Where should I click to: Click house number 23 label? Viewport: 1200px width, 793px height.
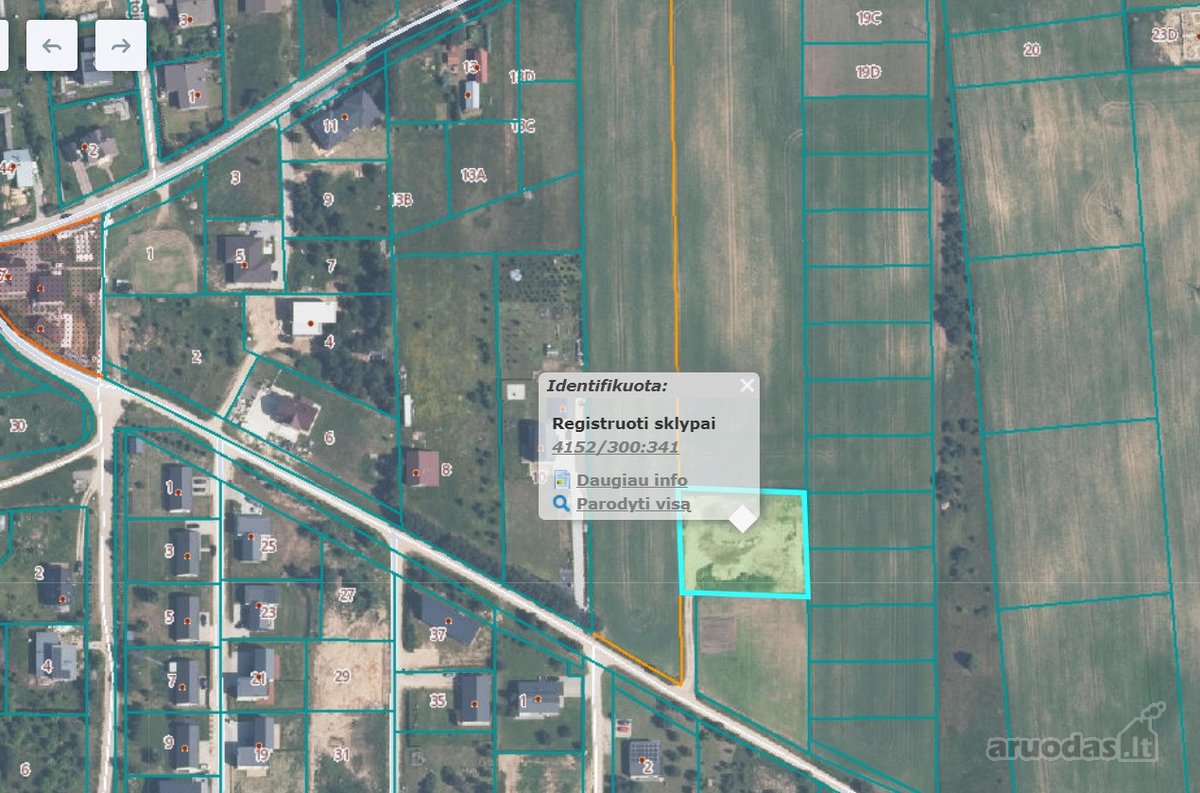[268, 611]
